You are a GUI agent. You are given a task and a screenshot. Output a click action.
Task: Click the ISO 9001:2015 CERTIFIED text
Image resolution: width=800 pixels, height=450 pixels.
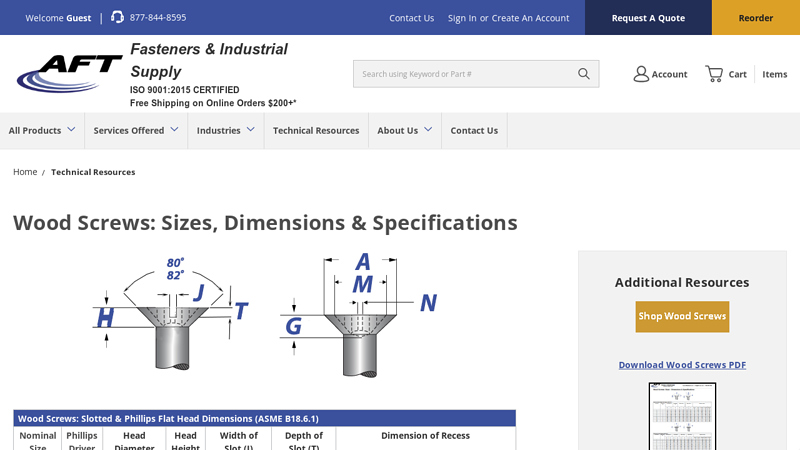184,90
